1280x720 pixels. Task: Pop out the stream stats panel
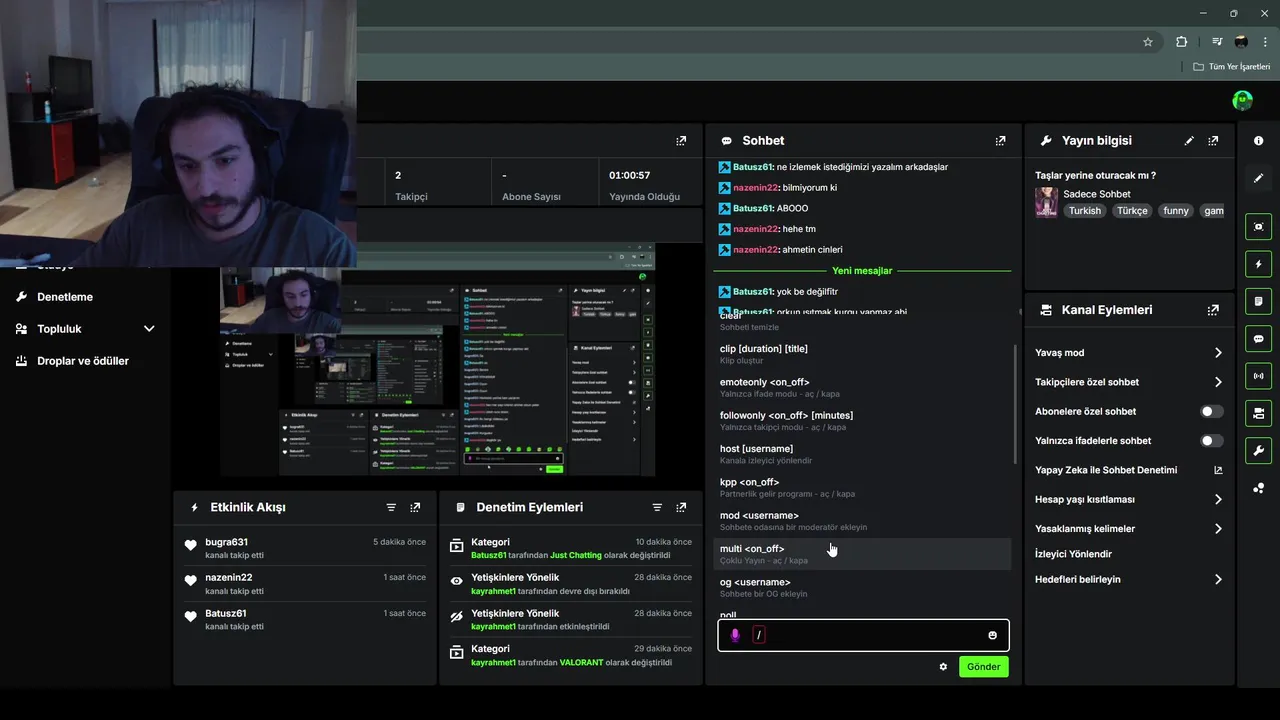point(681,141)
